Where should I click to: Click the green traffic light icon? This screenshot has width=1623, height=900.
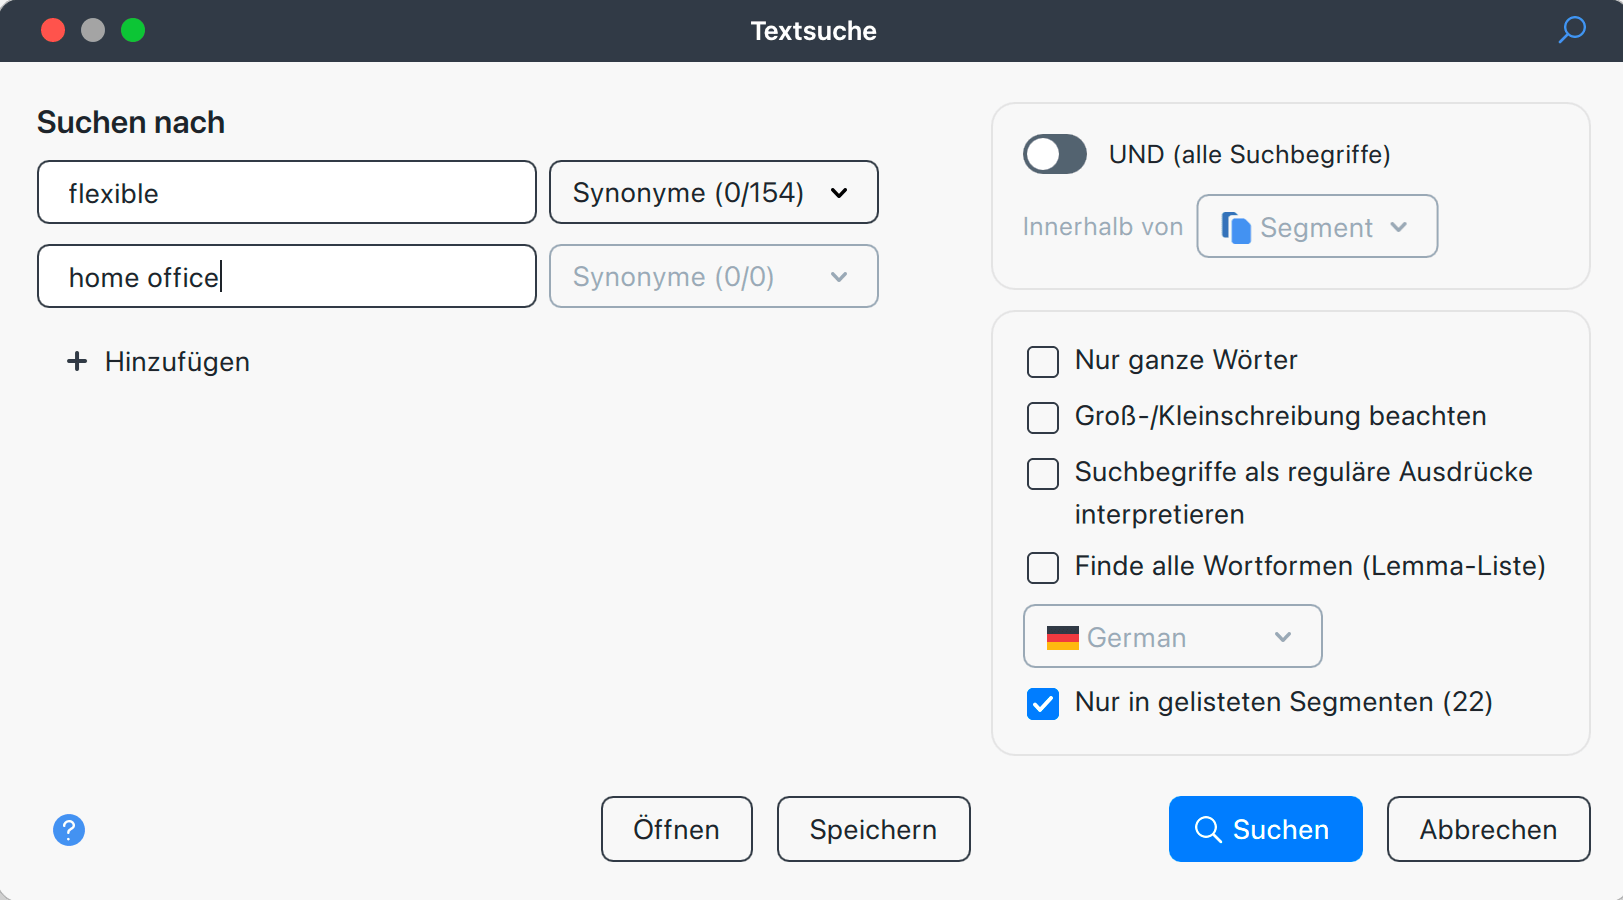pos(133,30)
